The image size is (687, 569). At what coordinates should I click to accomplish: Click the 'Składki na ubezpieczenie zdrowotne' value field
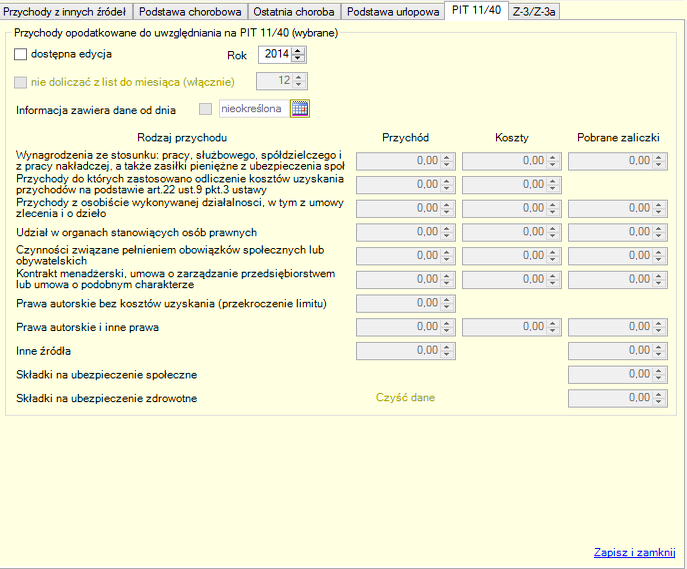coord(609,398)
